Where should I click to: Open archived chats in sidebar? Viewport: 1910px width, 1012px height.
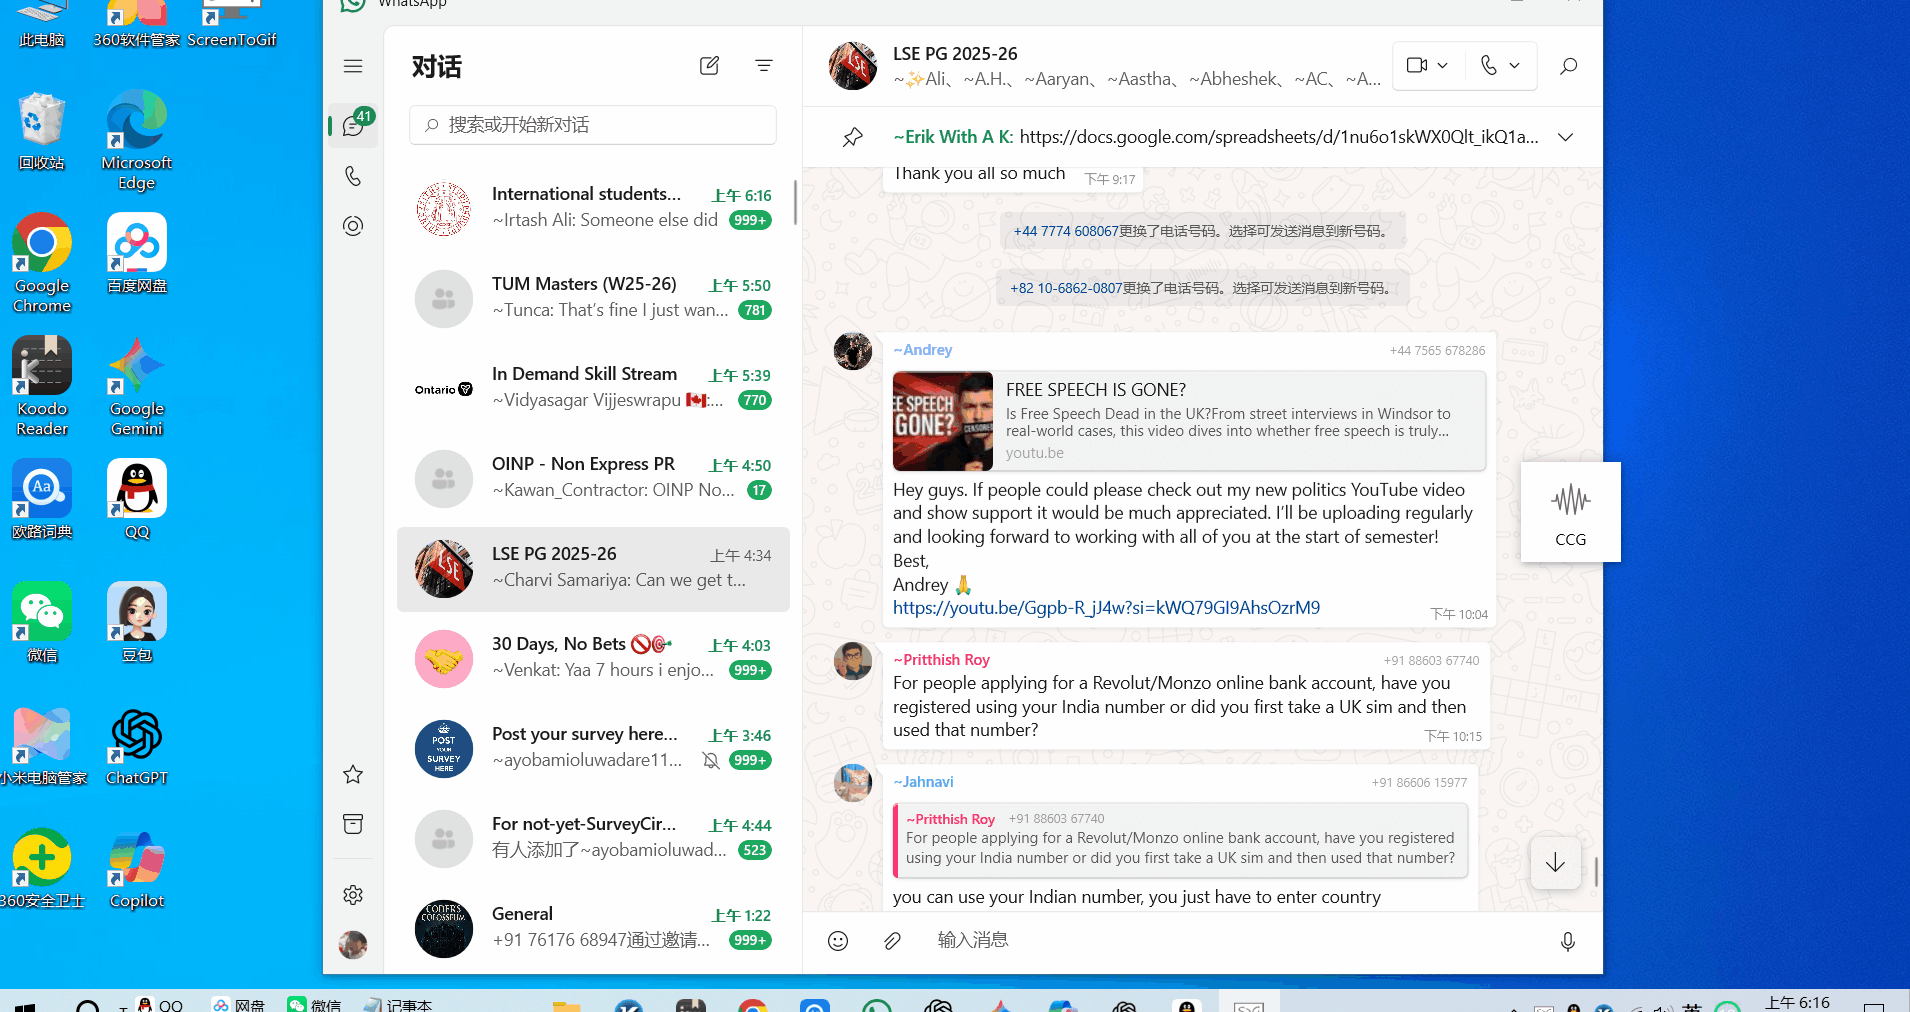coord(353,824)
